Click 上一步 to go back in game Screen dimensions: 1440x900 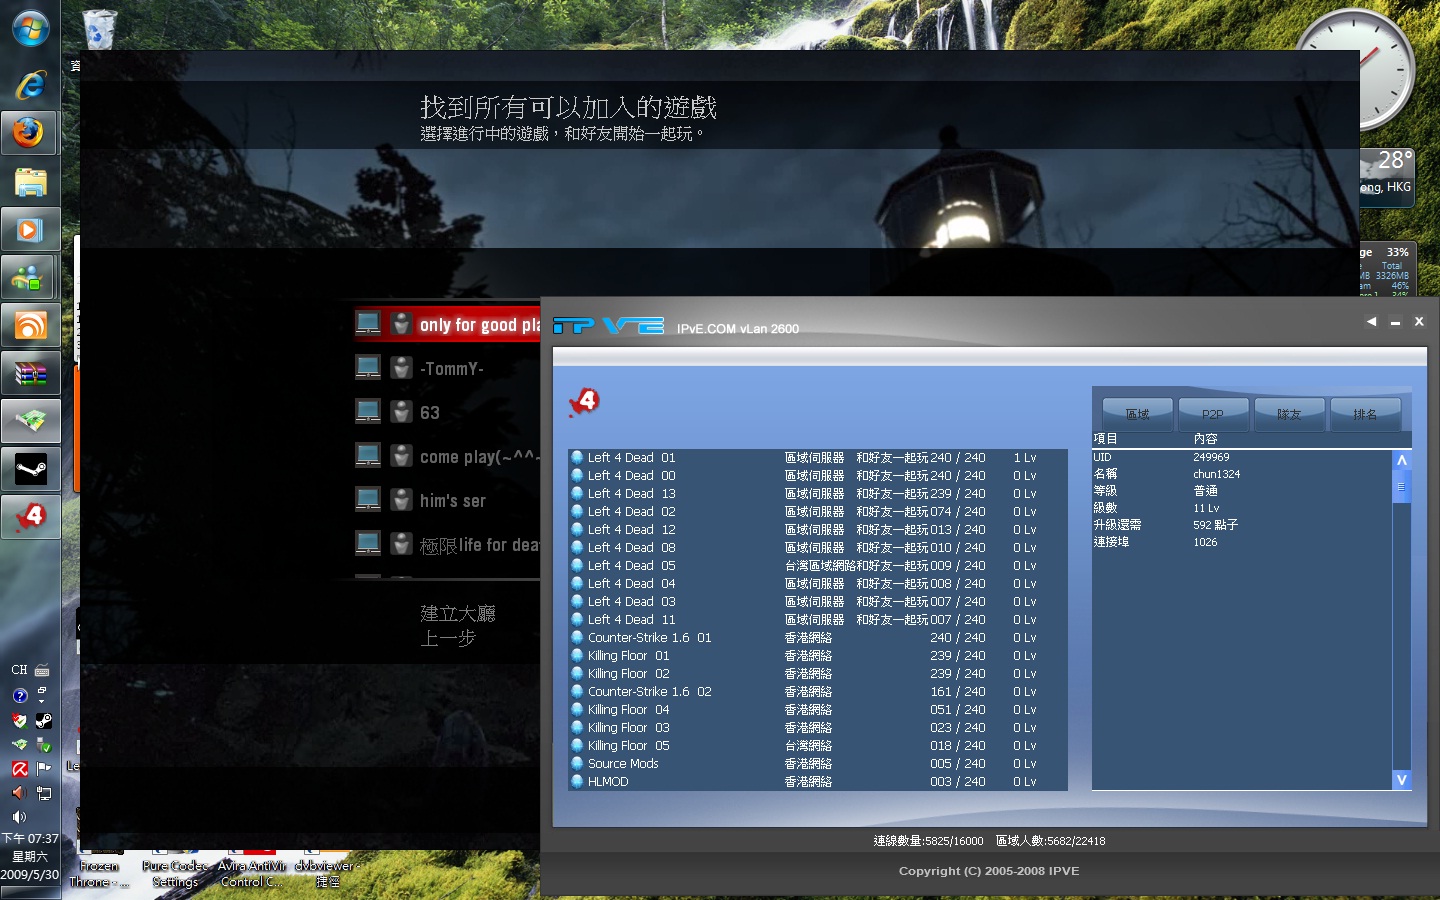tap(448, 638)
